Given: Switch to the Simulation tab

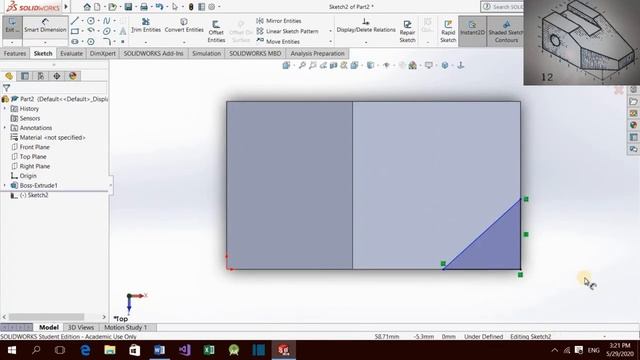Looking at the screenshot, I should point(207,53).
